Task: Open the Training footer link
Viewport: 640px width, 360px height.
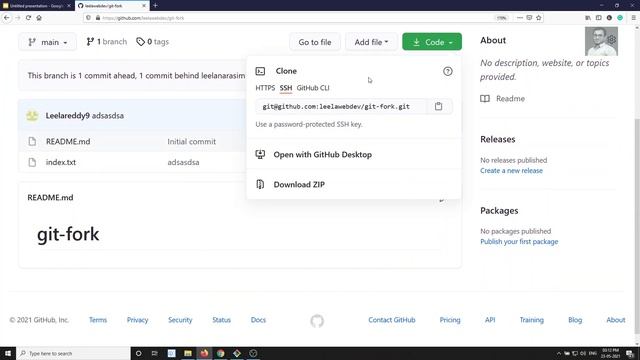Action: 531,320
